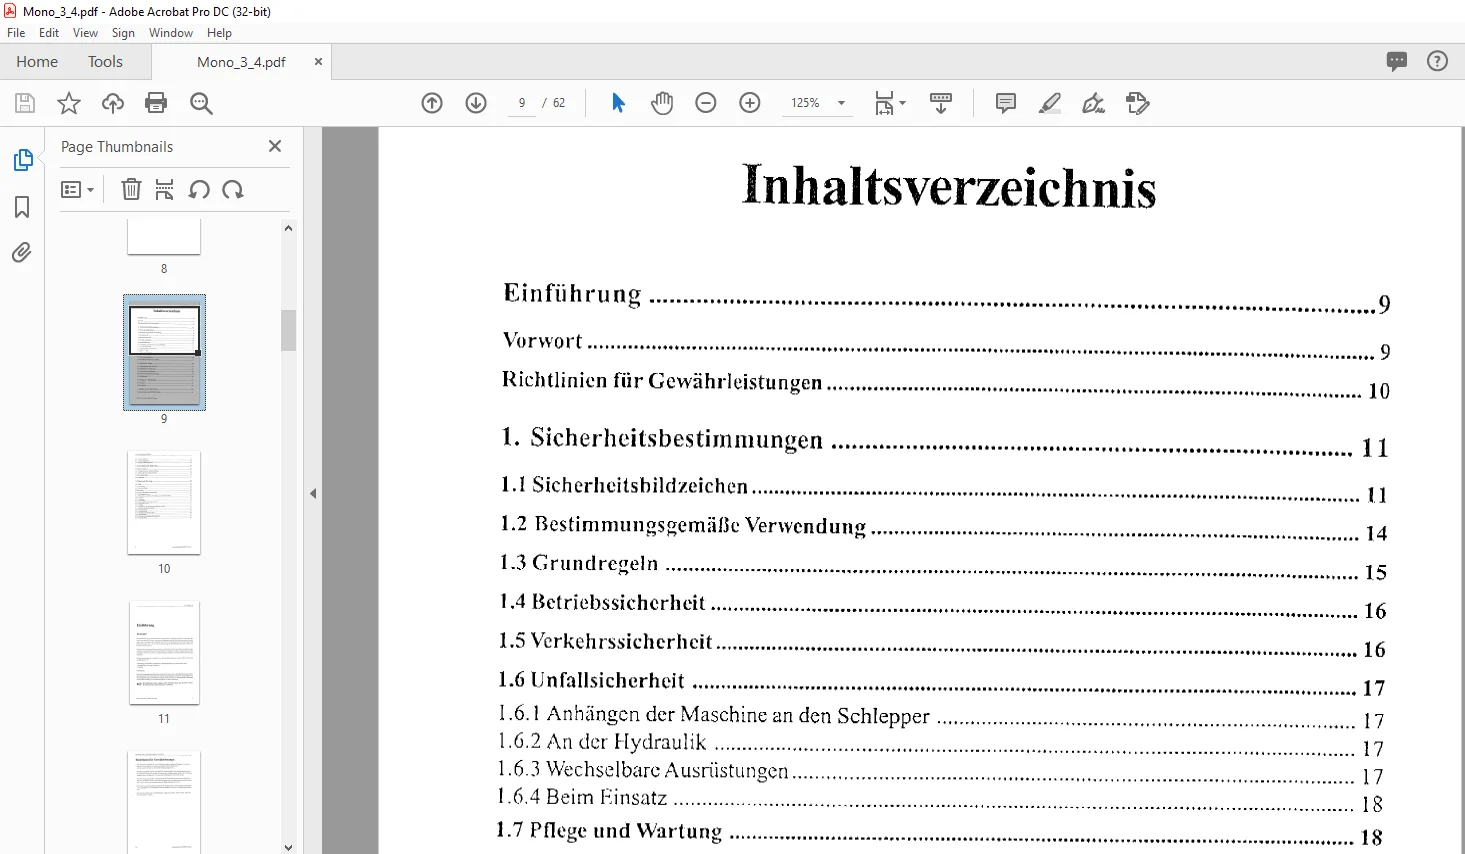The height and width of the screenshot is (854, 1465).
Task: Zoom out with the minus button
Action: pos(706,103)
